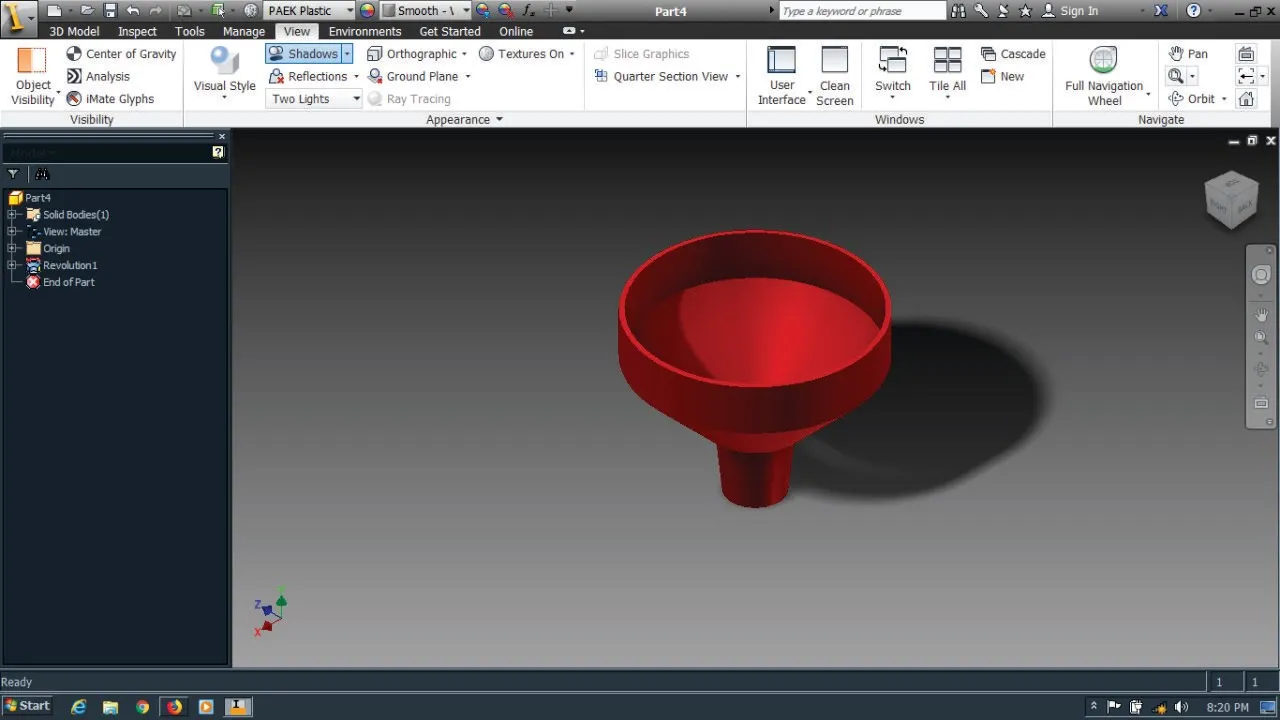Screen dimensions: 1280x720
Task: Click the Switch windows button
Action: coord(892,72)
